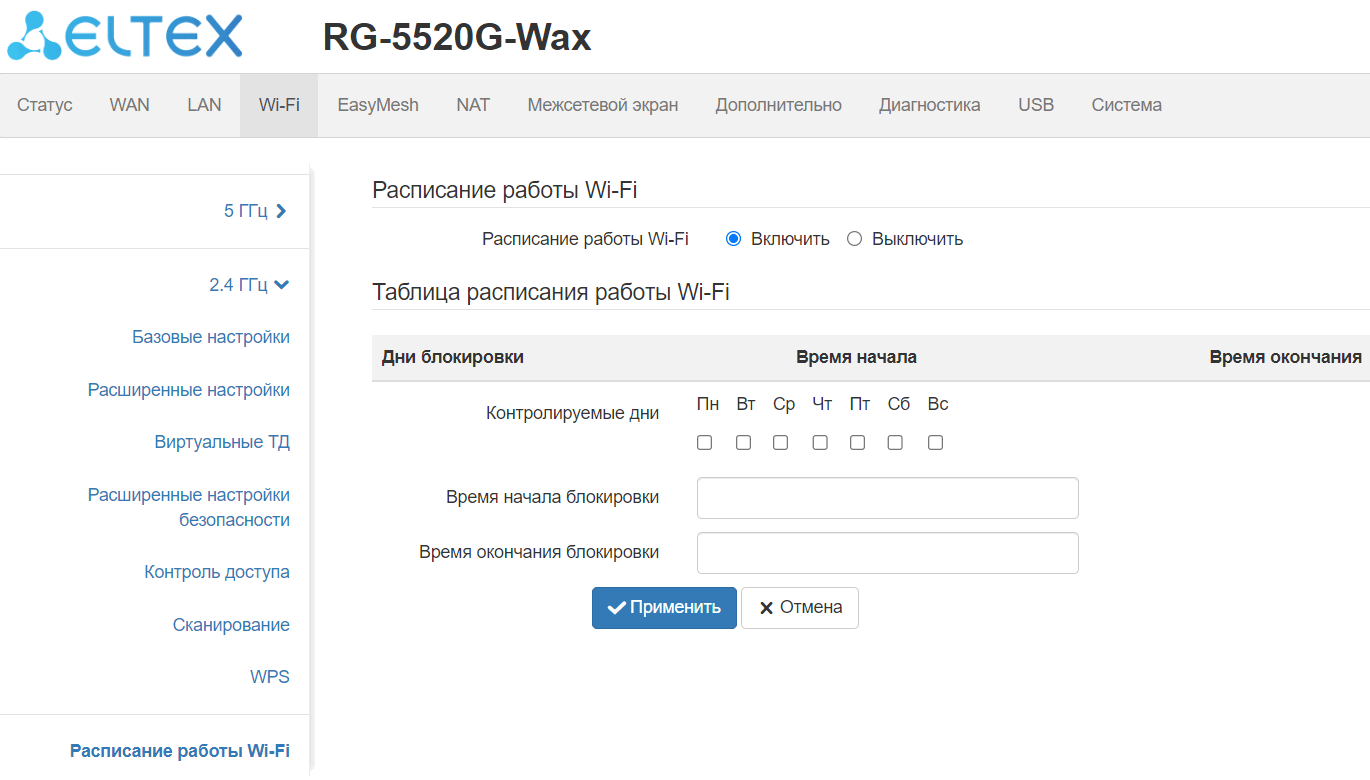Enable the Сб day checkbox
The image size is (1370, 780).
coord(895,442)
